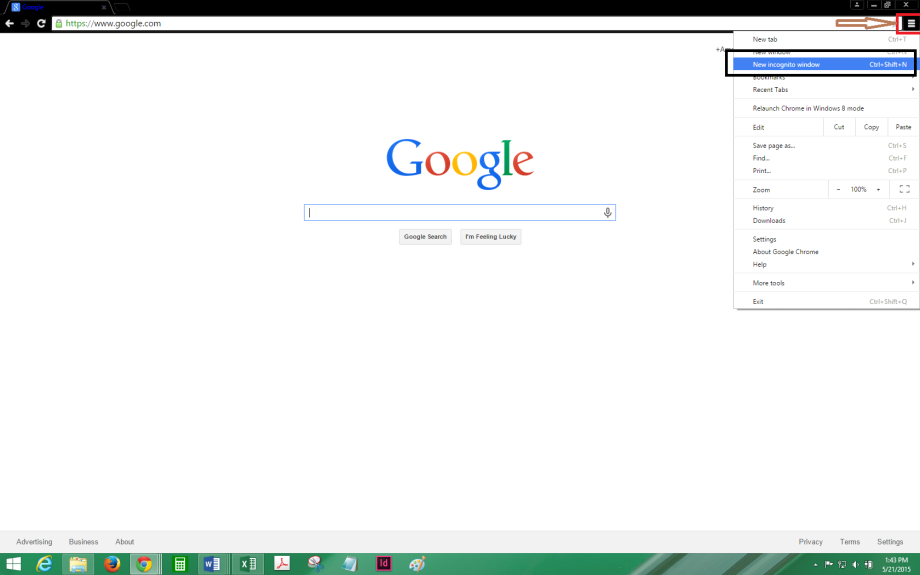Select Print... in Chrome menu
This screenshot has height=575, width=920.
[826, 171]
